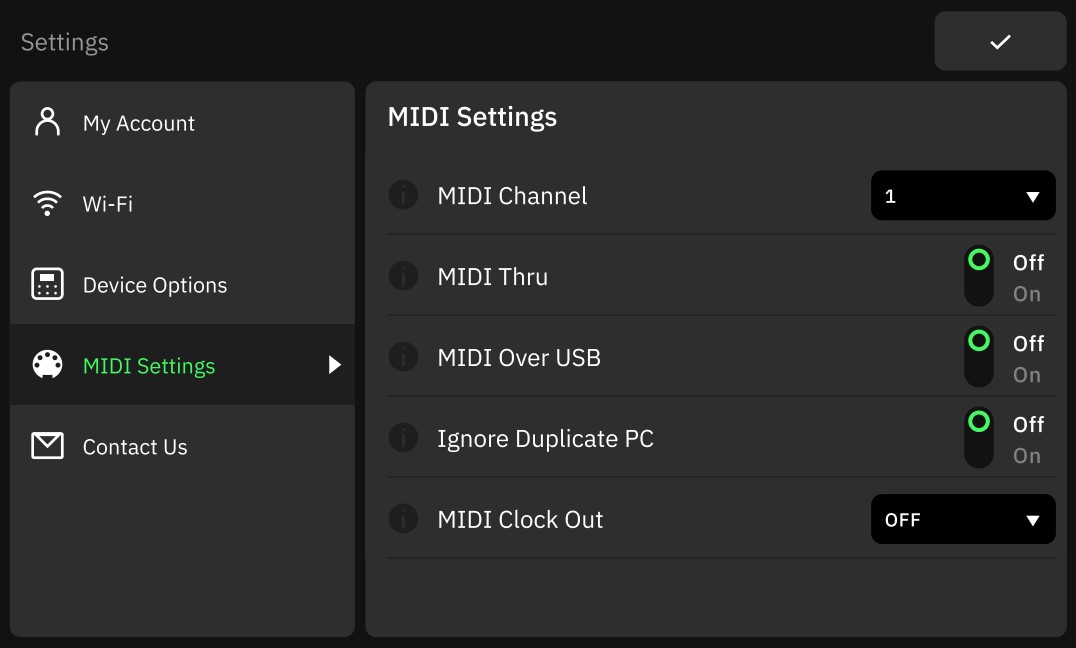
Task: Click the Device Options pedal icon
Action: [47, 284]
